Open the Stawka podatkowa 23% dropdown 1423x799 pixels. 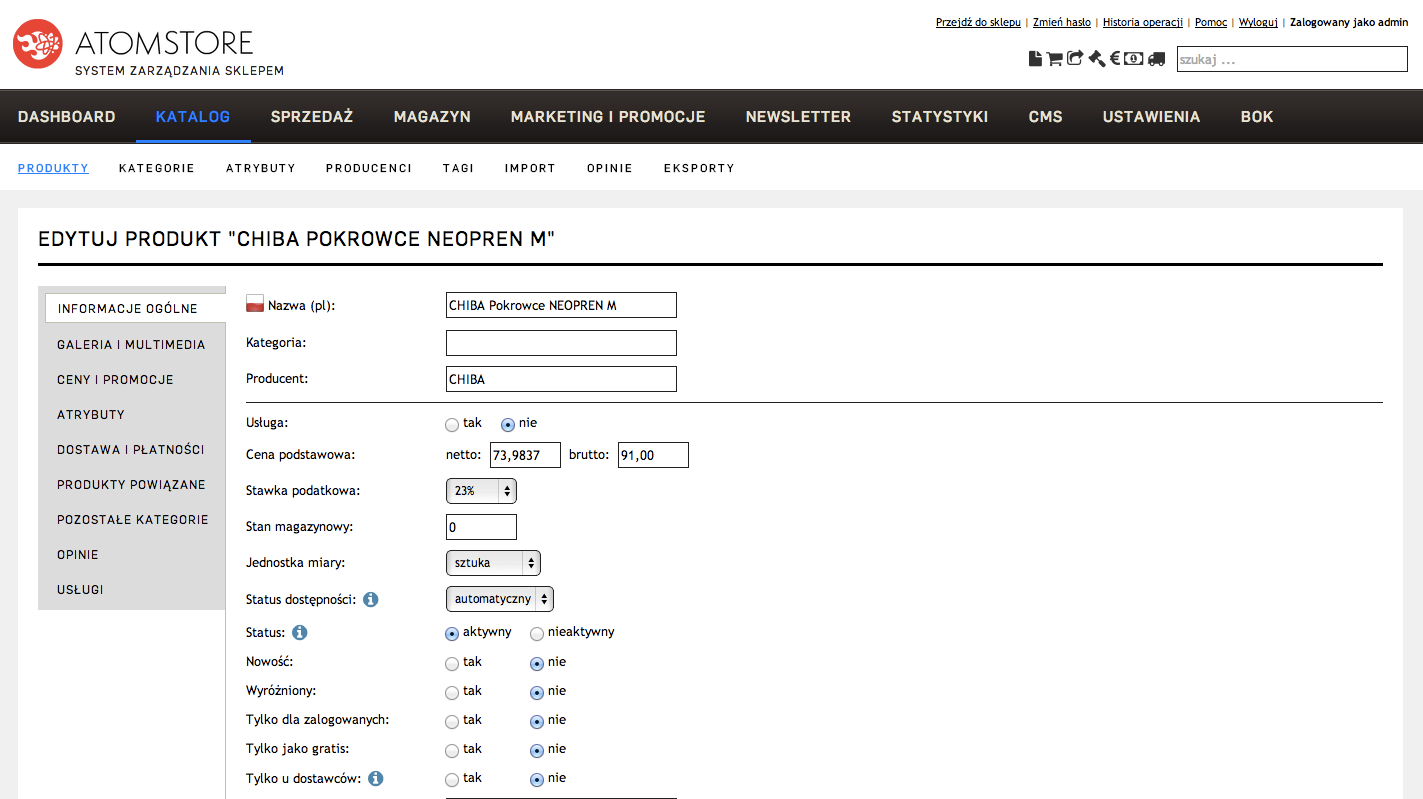[481, 491]
